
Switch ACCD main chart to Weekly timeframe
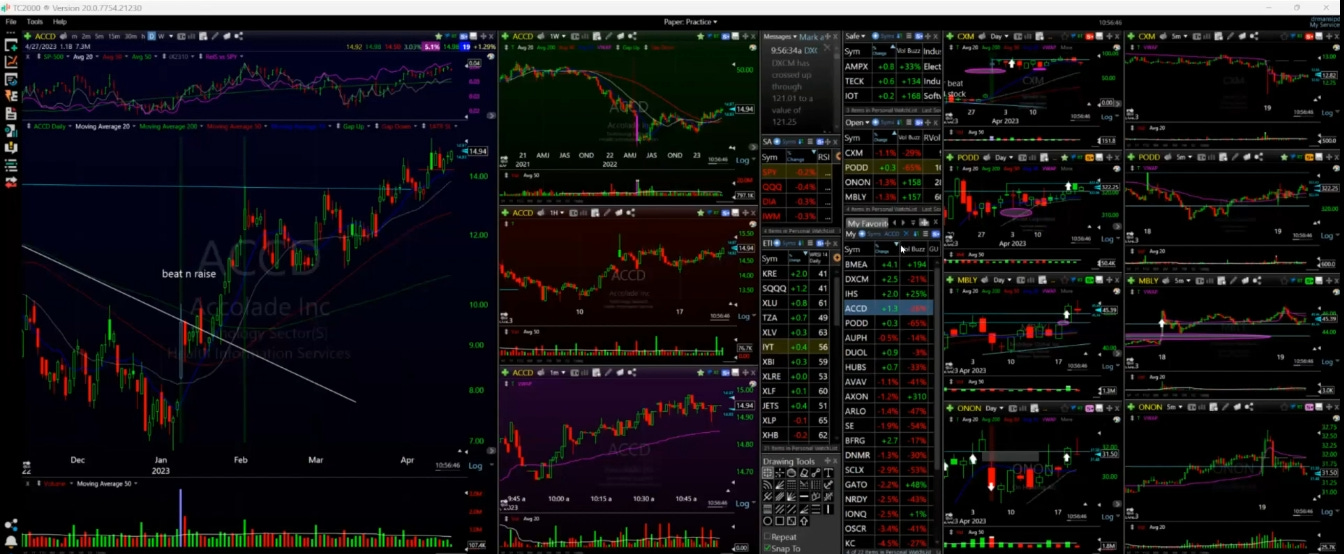click(161, 37)
